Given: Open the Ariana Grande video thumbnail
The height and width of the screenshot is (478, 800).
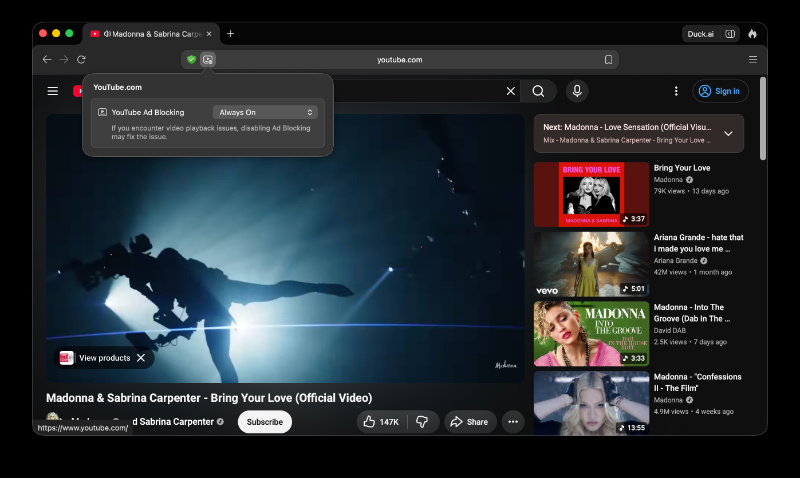Looking at the screenshot, I should click(591, 264).
